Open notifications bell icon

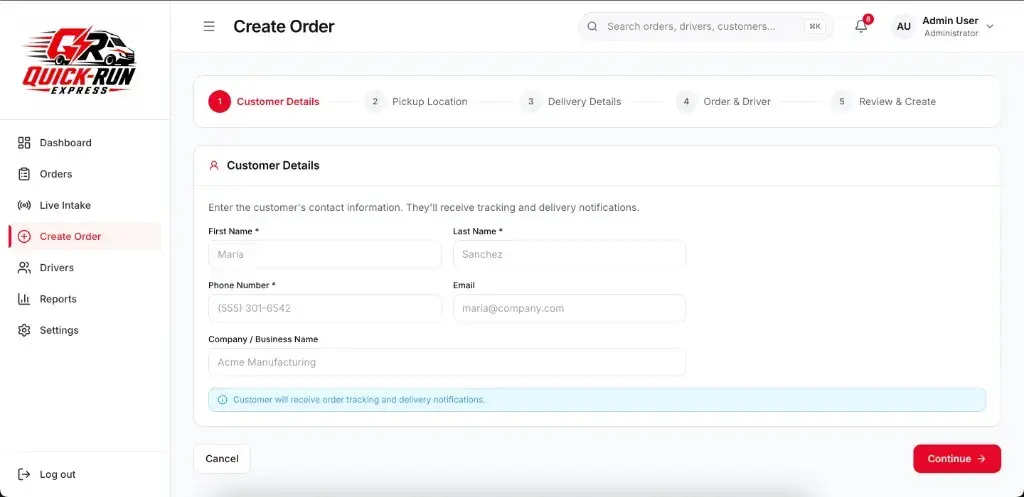(x=861, y=26)
